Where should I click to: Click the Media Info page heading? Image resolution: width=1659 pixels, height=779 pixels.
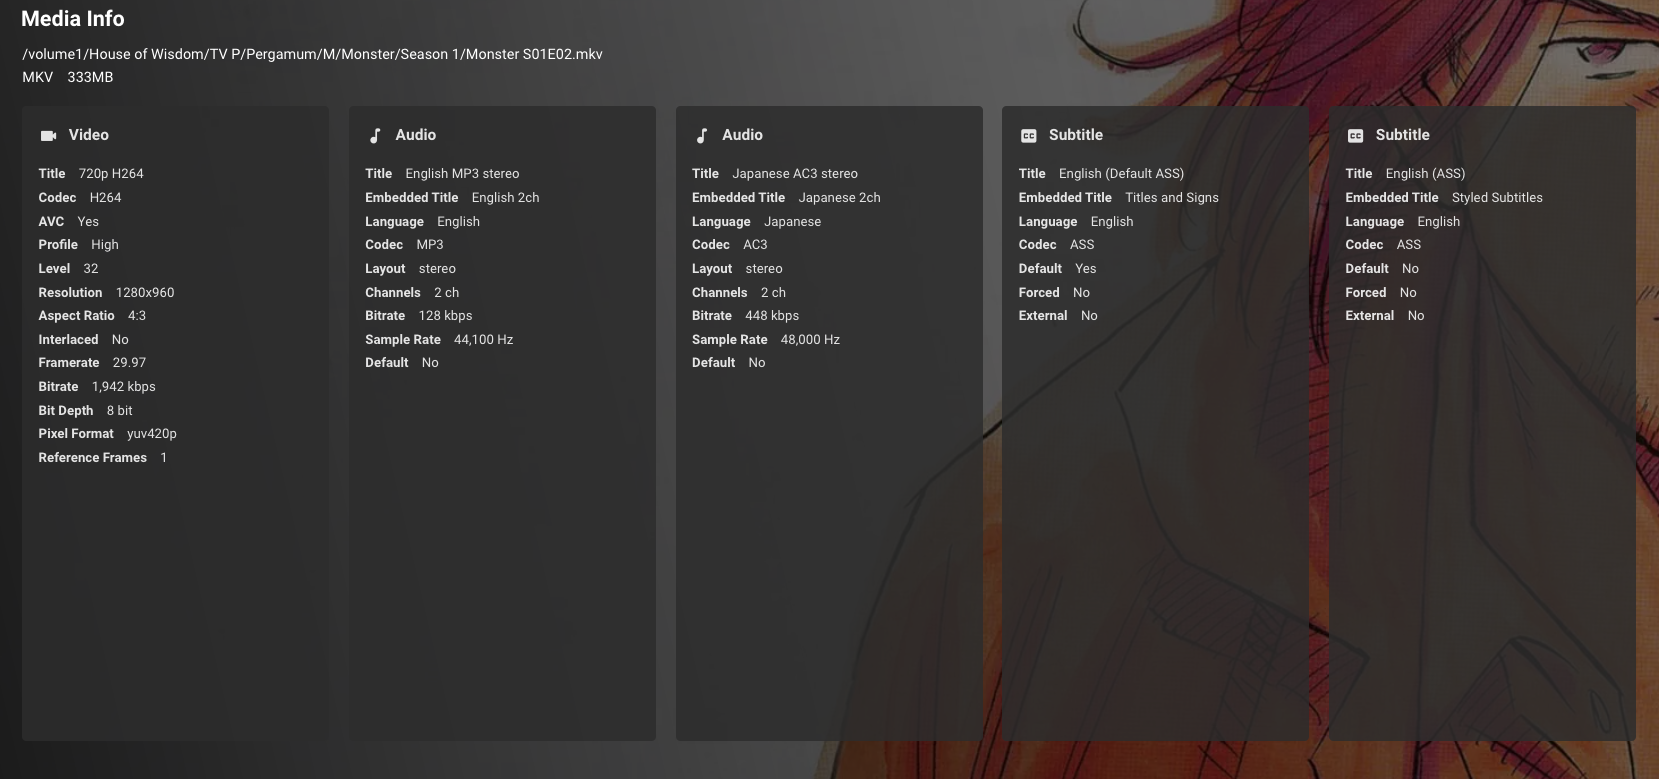point(73,19)
